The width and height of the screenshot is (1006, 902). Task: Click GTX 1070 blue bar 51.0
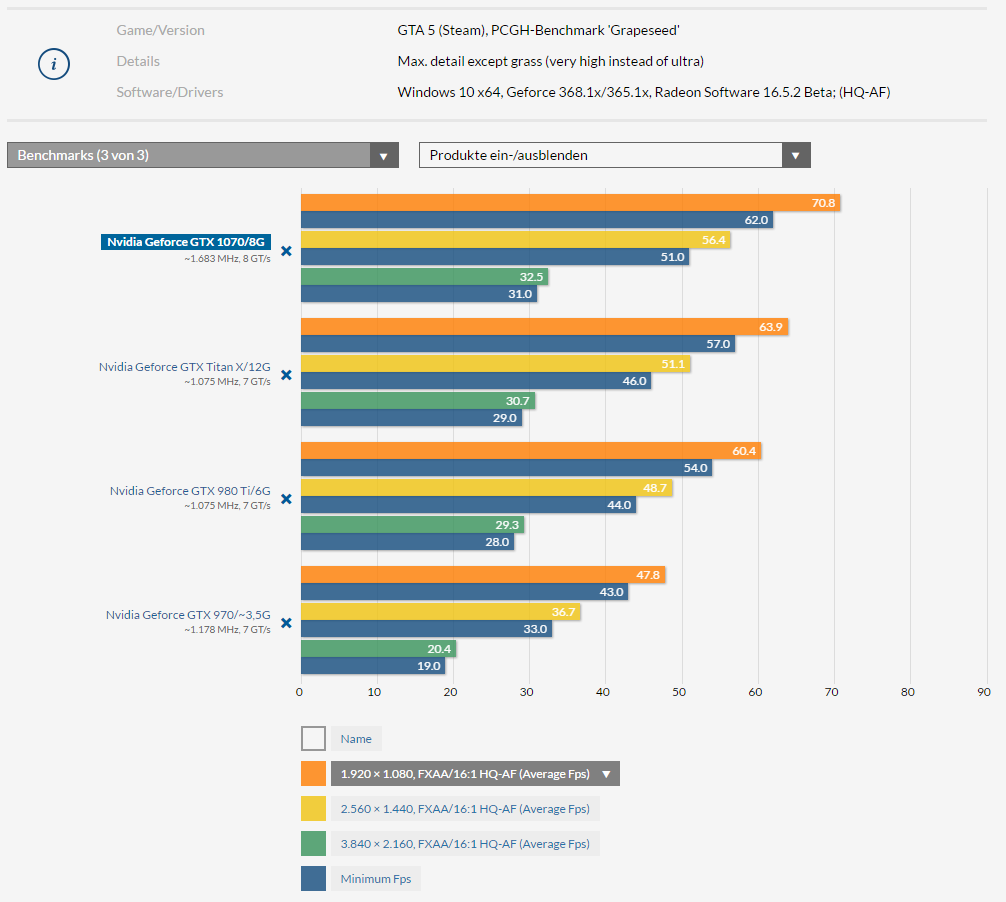(495, 257)
